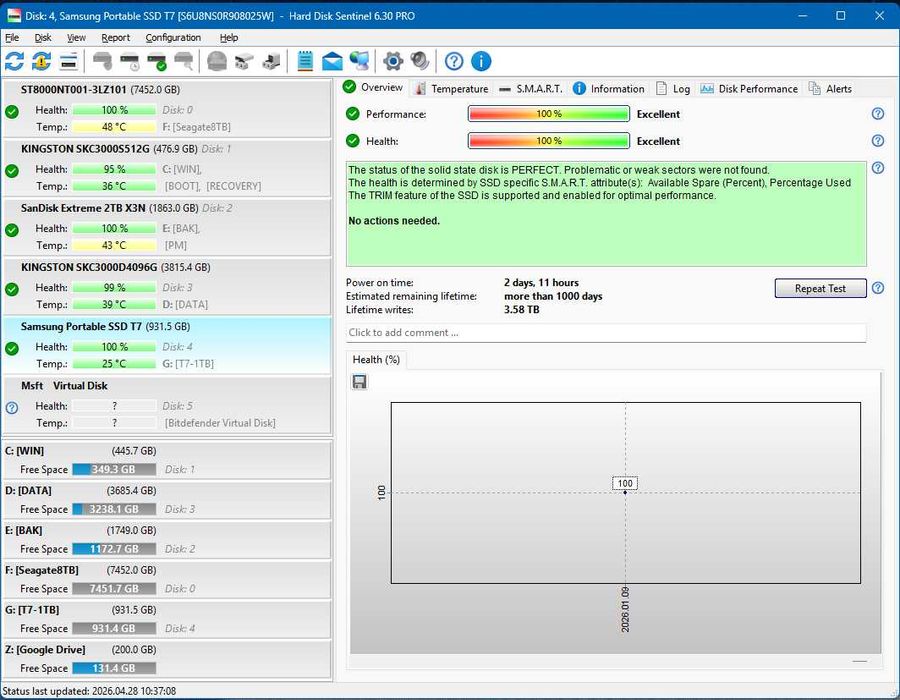The height and width of the screenshot is (700, 900).
Task: Select the Health (%) graph tab
Action: click(376, 360)
